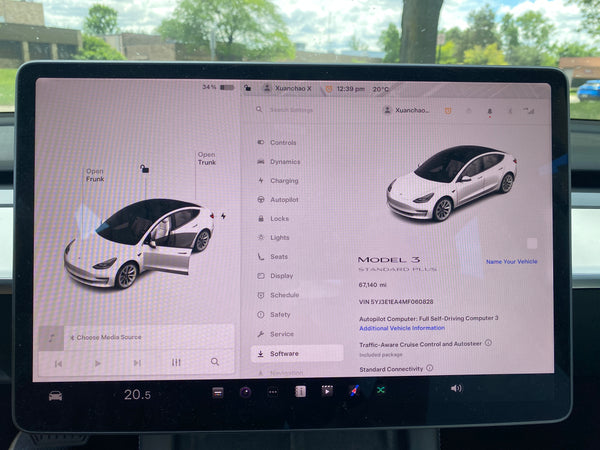Show info for Traffic-Aware Cruise Control

click(x=488, y=342)
